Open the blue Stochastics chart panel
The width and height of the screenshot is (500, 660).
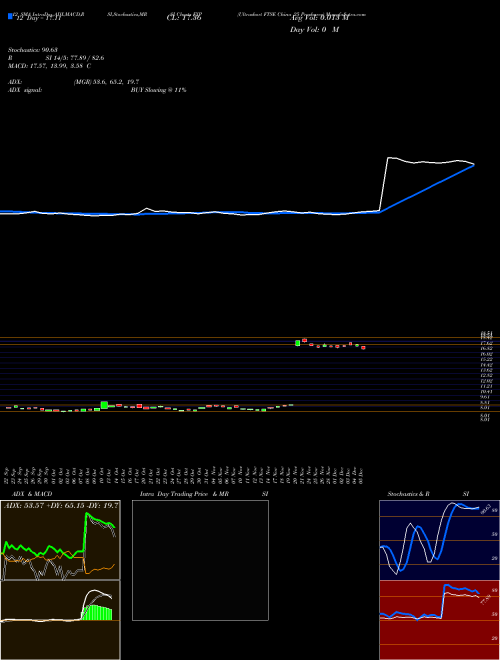pyautogui.click(x=439, y=540)
